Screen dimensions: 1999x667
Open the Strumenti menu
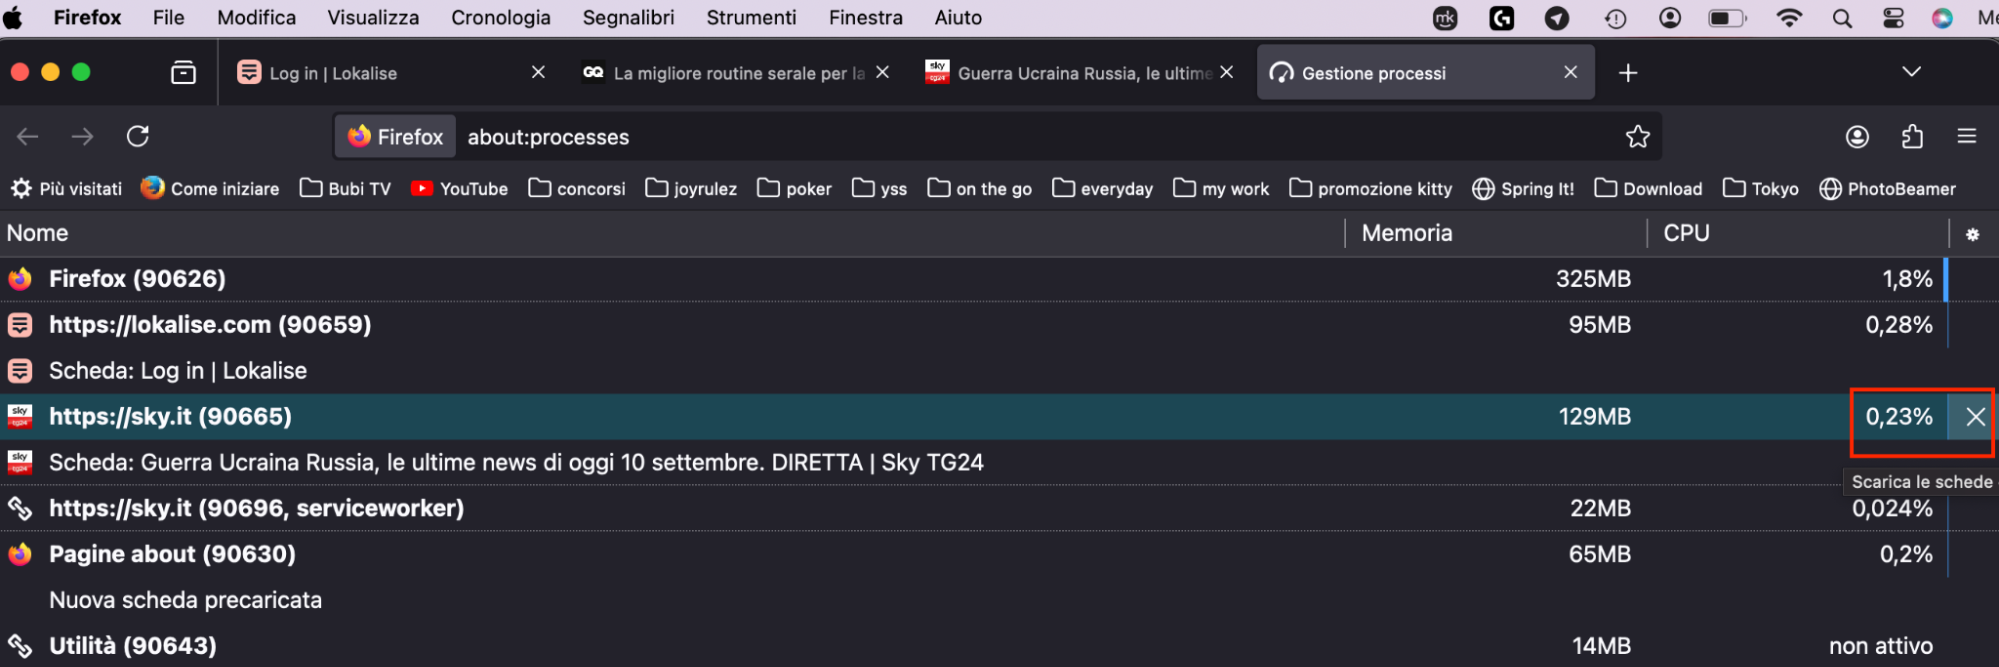tap(751, 17)
